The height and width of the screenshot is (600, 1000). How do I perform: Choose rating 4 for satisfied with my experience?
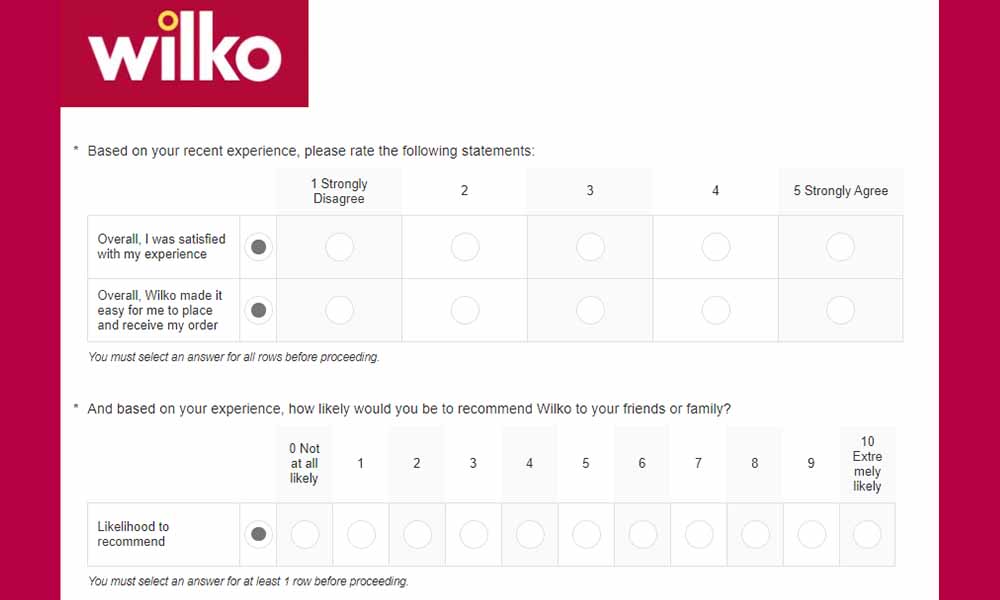pyautogui.click(x=716, y=247)
